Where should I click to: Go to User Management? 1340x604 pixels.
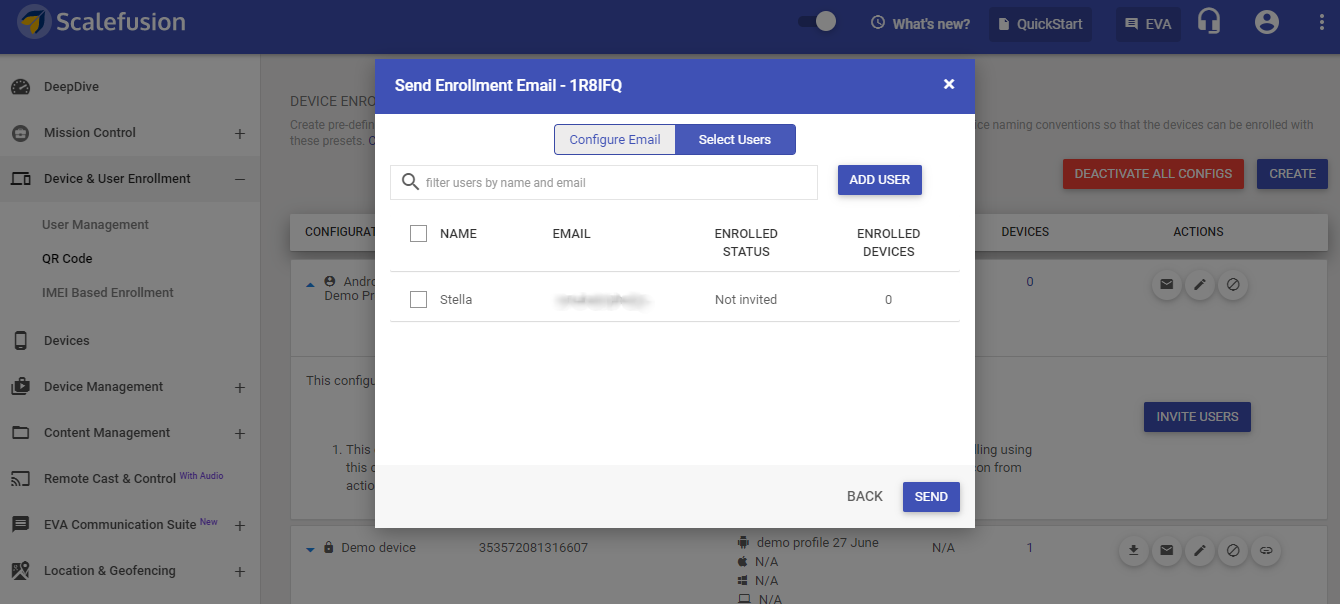tap(95, 225)
